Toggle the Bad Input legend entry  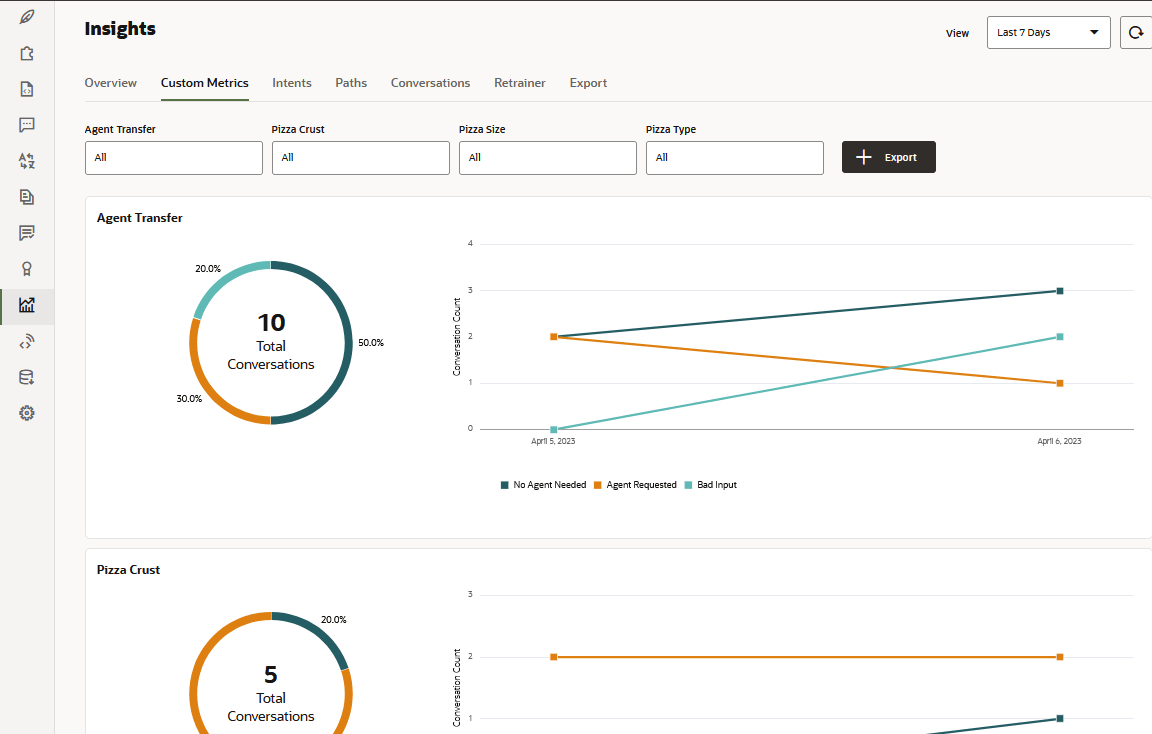pyautogui.click(x=710, y=484)
